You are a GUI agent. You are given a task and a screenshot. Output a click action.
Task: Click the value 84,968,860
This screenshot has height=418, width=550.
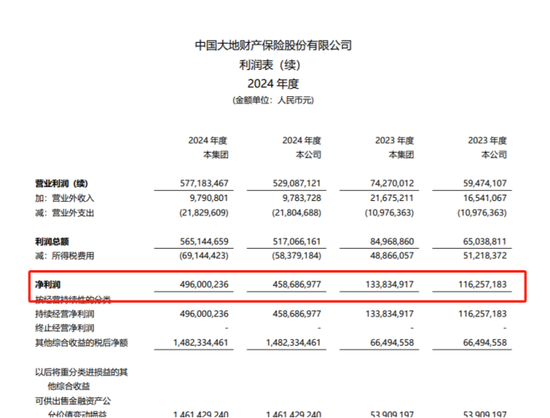coord(392,241)
